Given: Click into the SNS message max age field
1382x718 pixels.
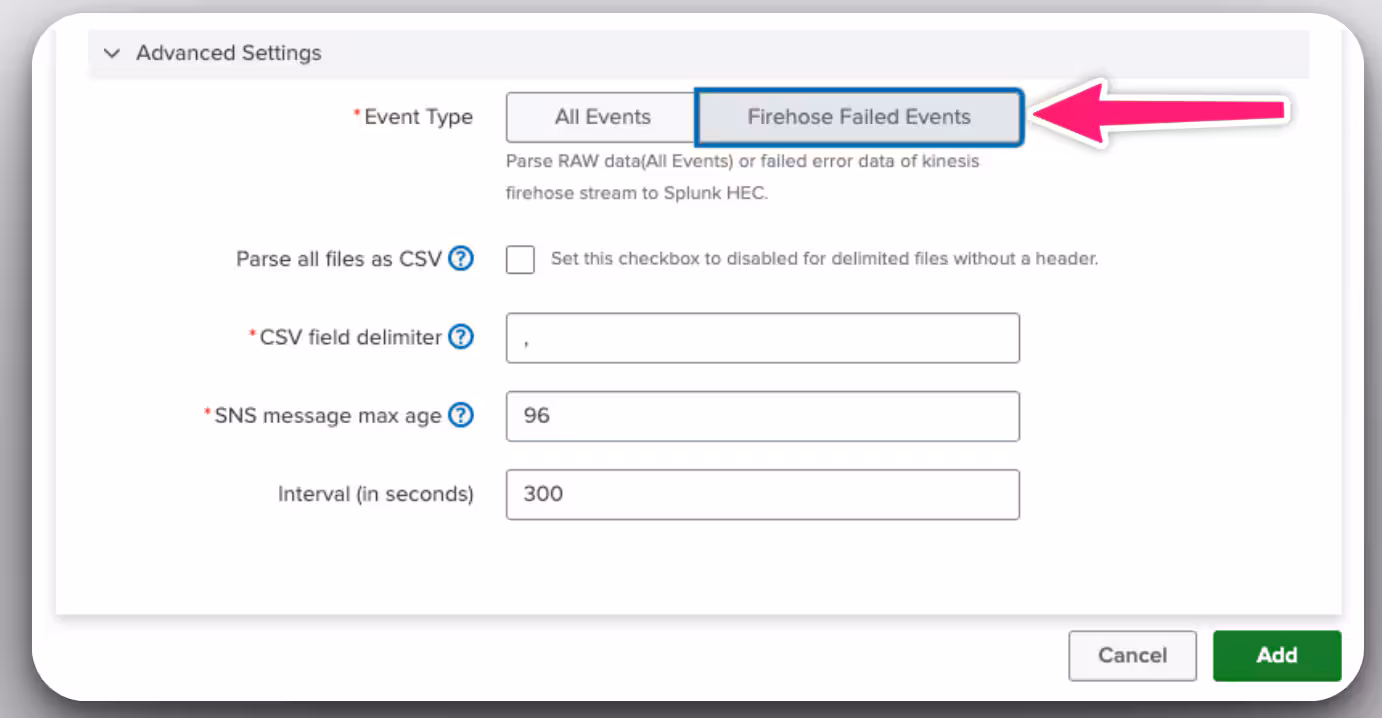Looking at the screenshot, I should point(762,416).
